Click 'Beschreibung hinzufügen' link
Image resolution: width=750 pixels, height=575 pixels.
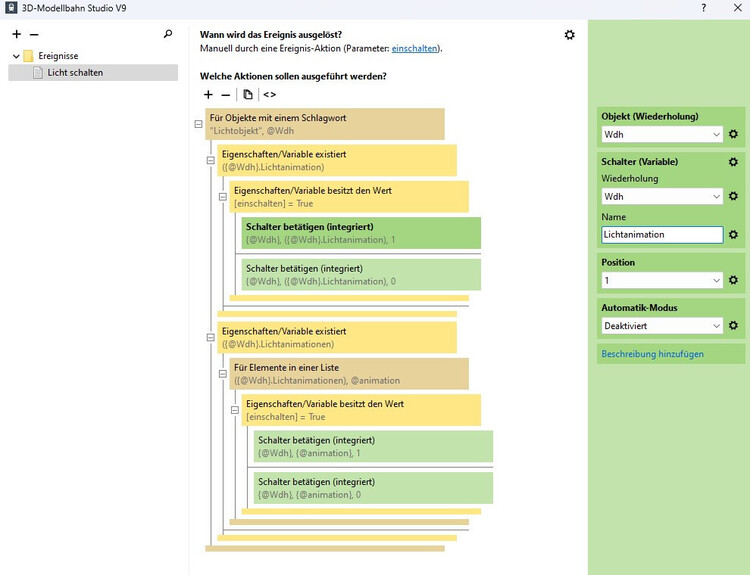tap(652, 354)
